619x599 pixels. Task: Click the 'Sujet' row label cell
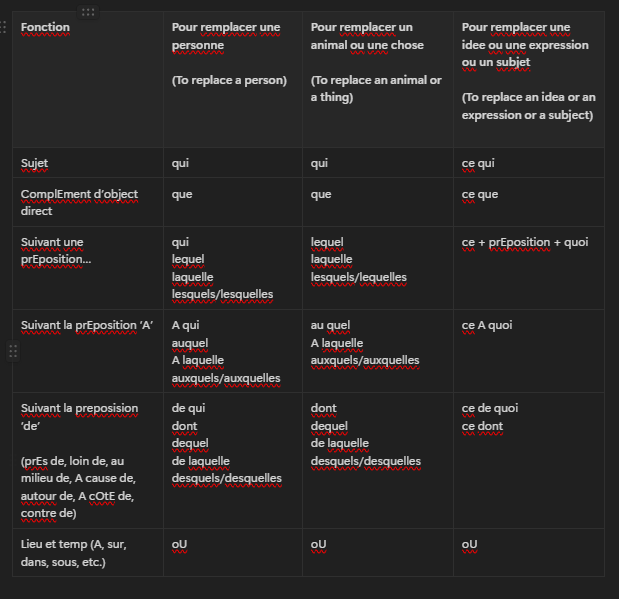(x=88, y=163)
